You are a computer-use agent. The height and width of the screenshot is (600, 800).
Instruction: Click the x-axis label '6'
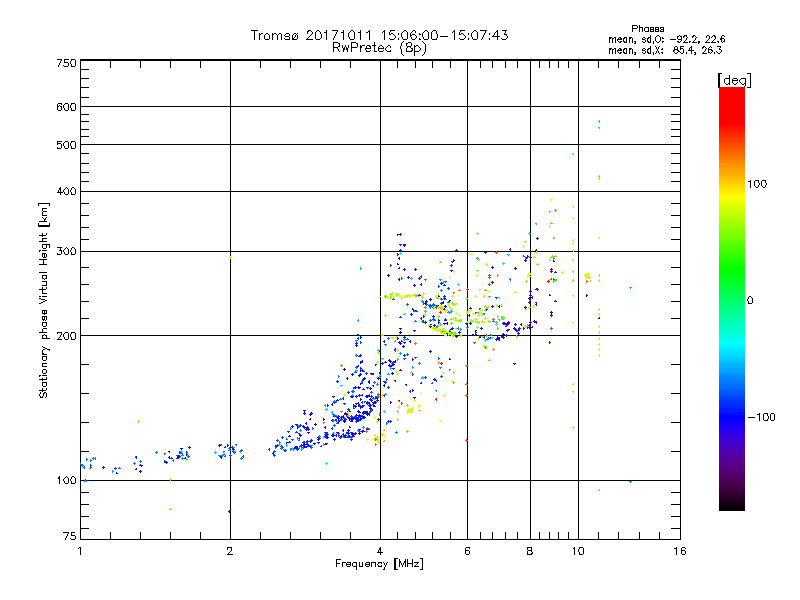pyautogui.click(x=467, y=551)
